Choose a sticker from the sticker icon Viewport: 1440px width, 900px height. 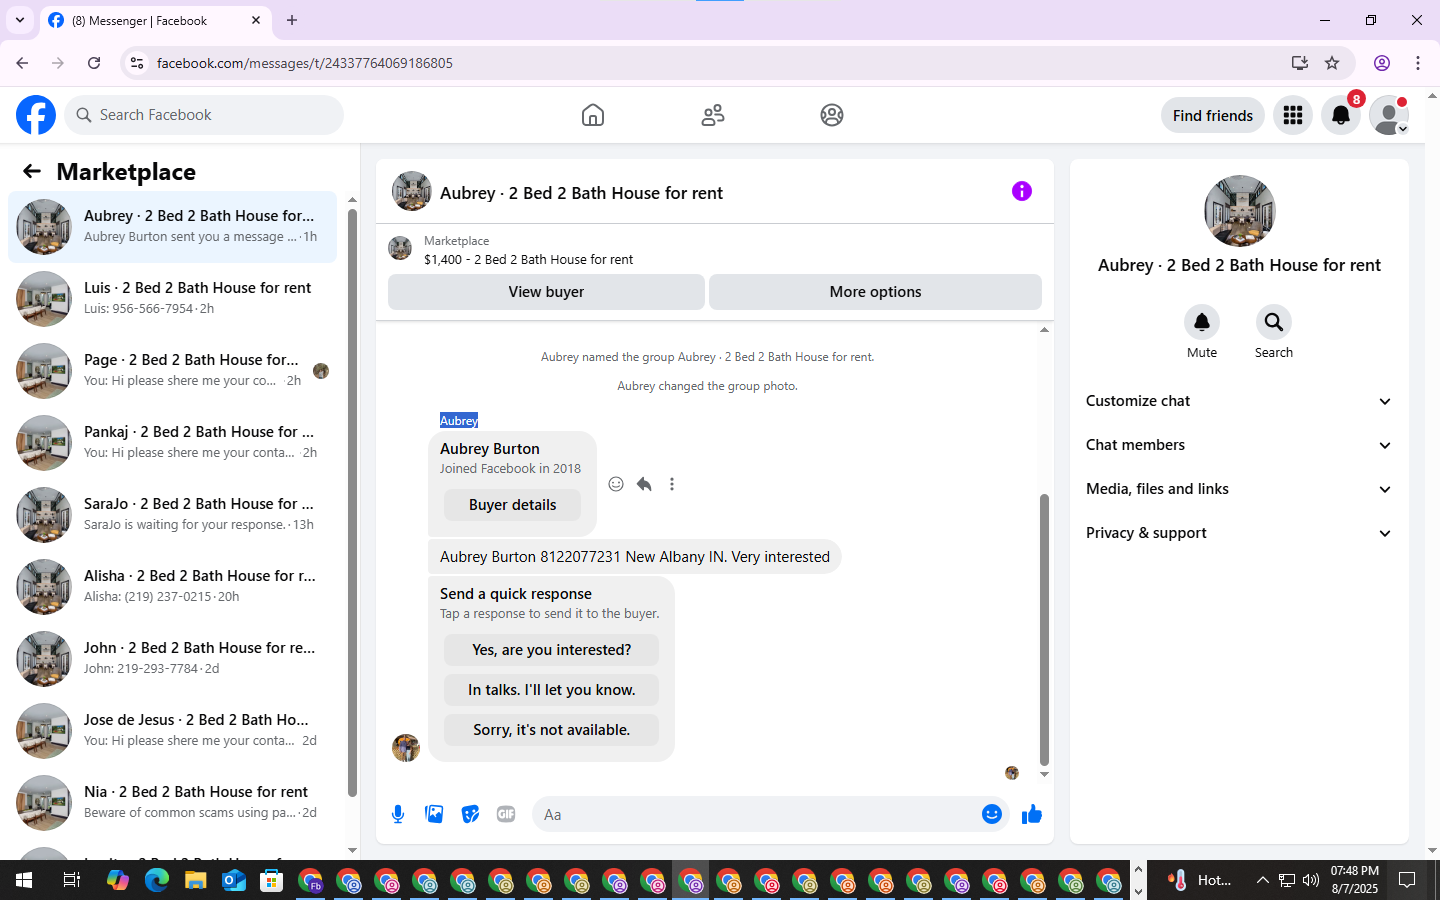click(x=470, y=814)
